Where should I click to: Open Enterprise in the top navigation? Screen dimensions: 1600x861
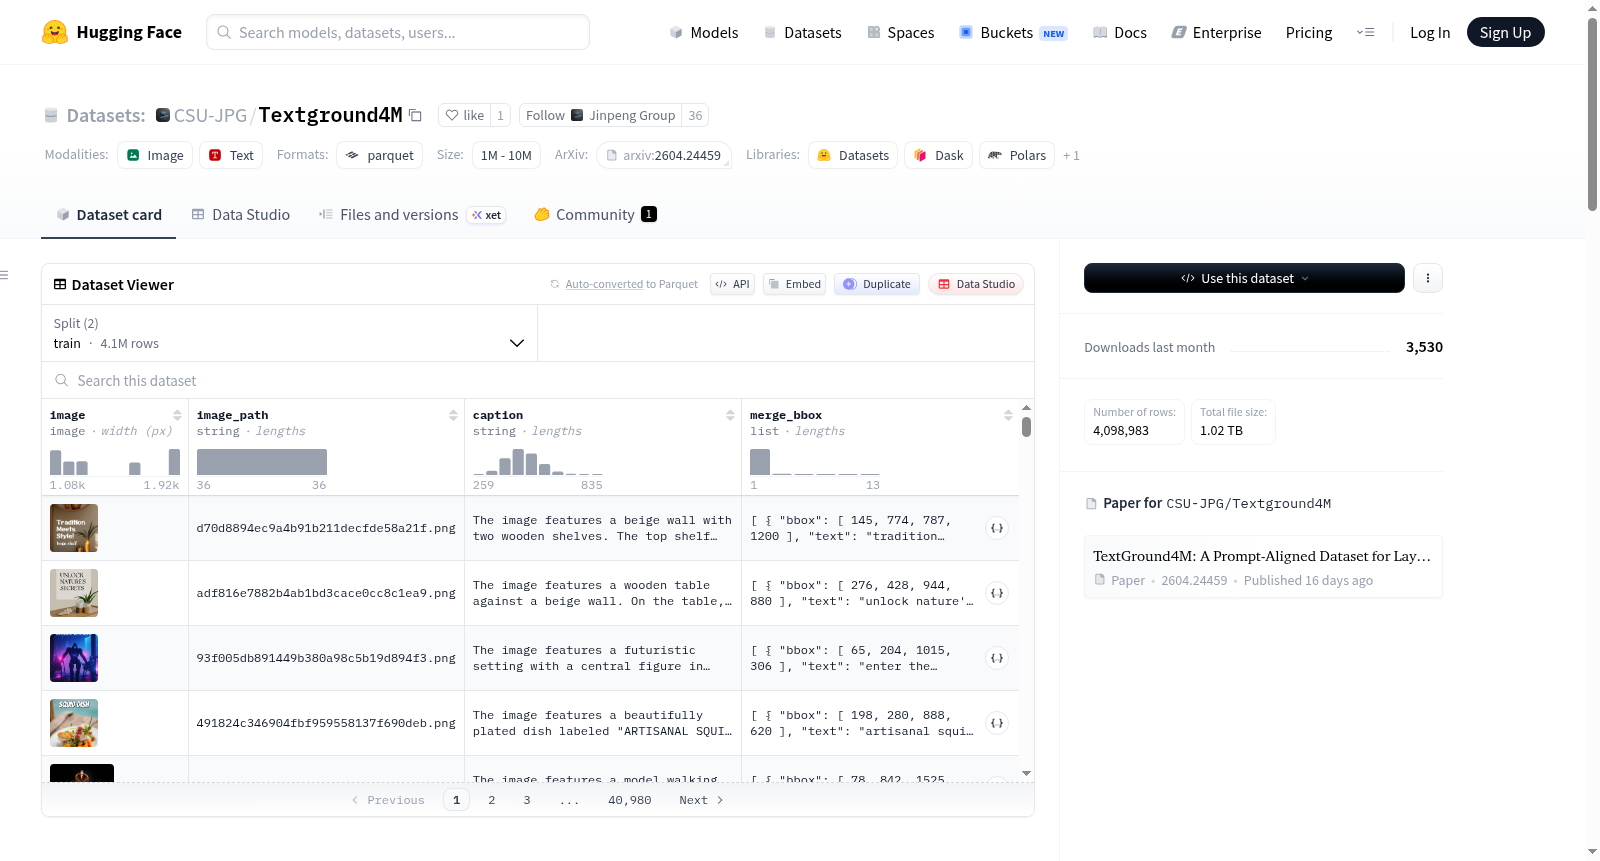1216,33
